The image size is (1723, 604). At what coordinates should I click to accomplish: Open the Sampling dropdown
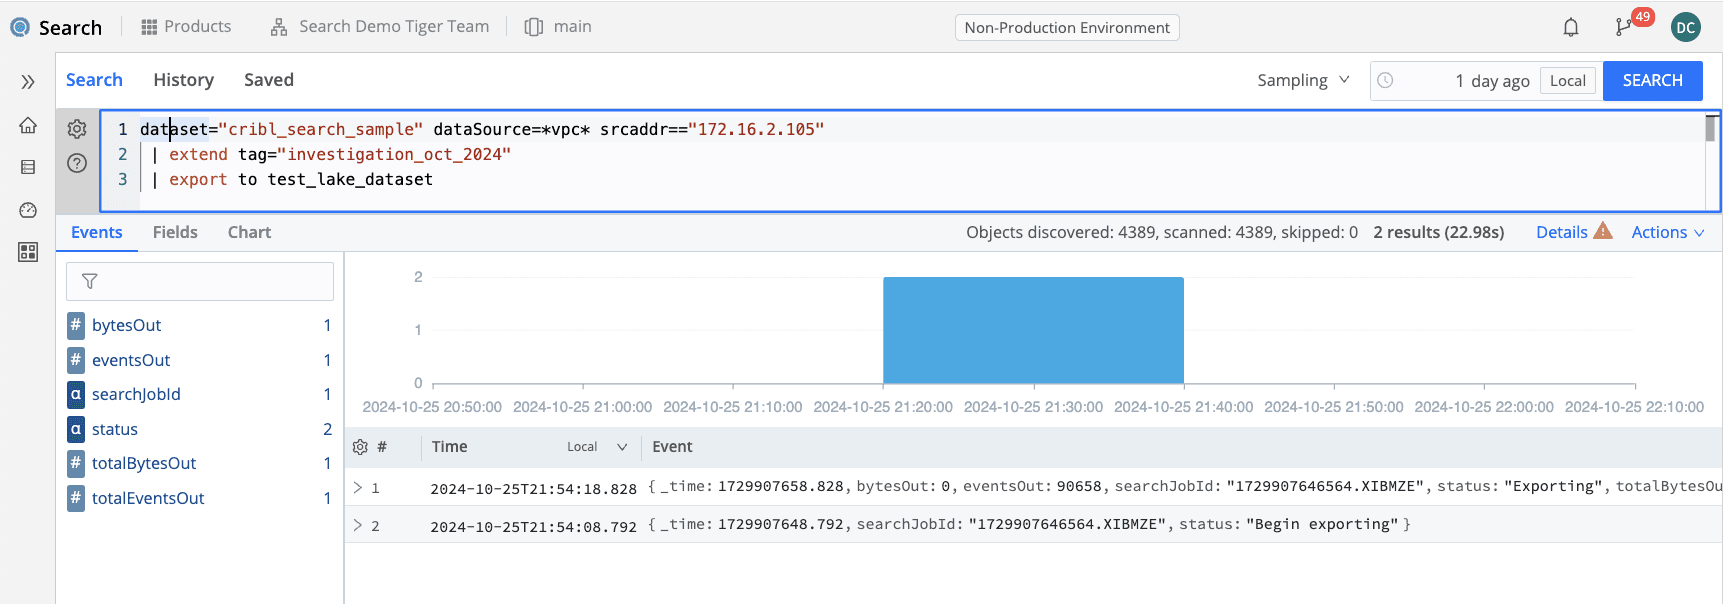point(1303,80)
